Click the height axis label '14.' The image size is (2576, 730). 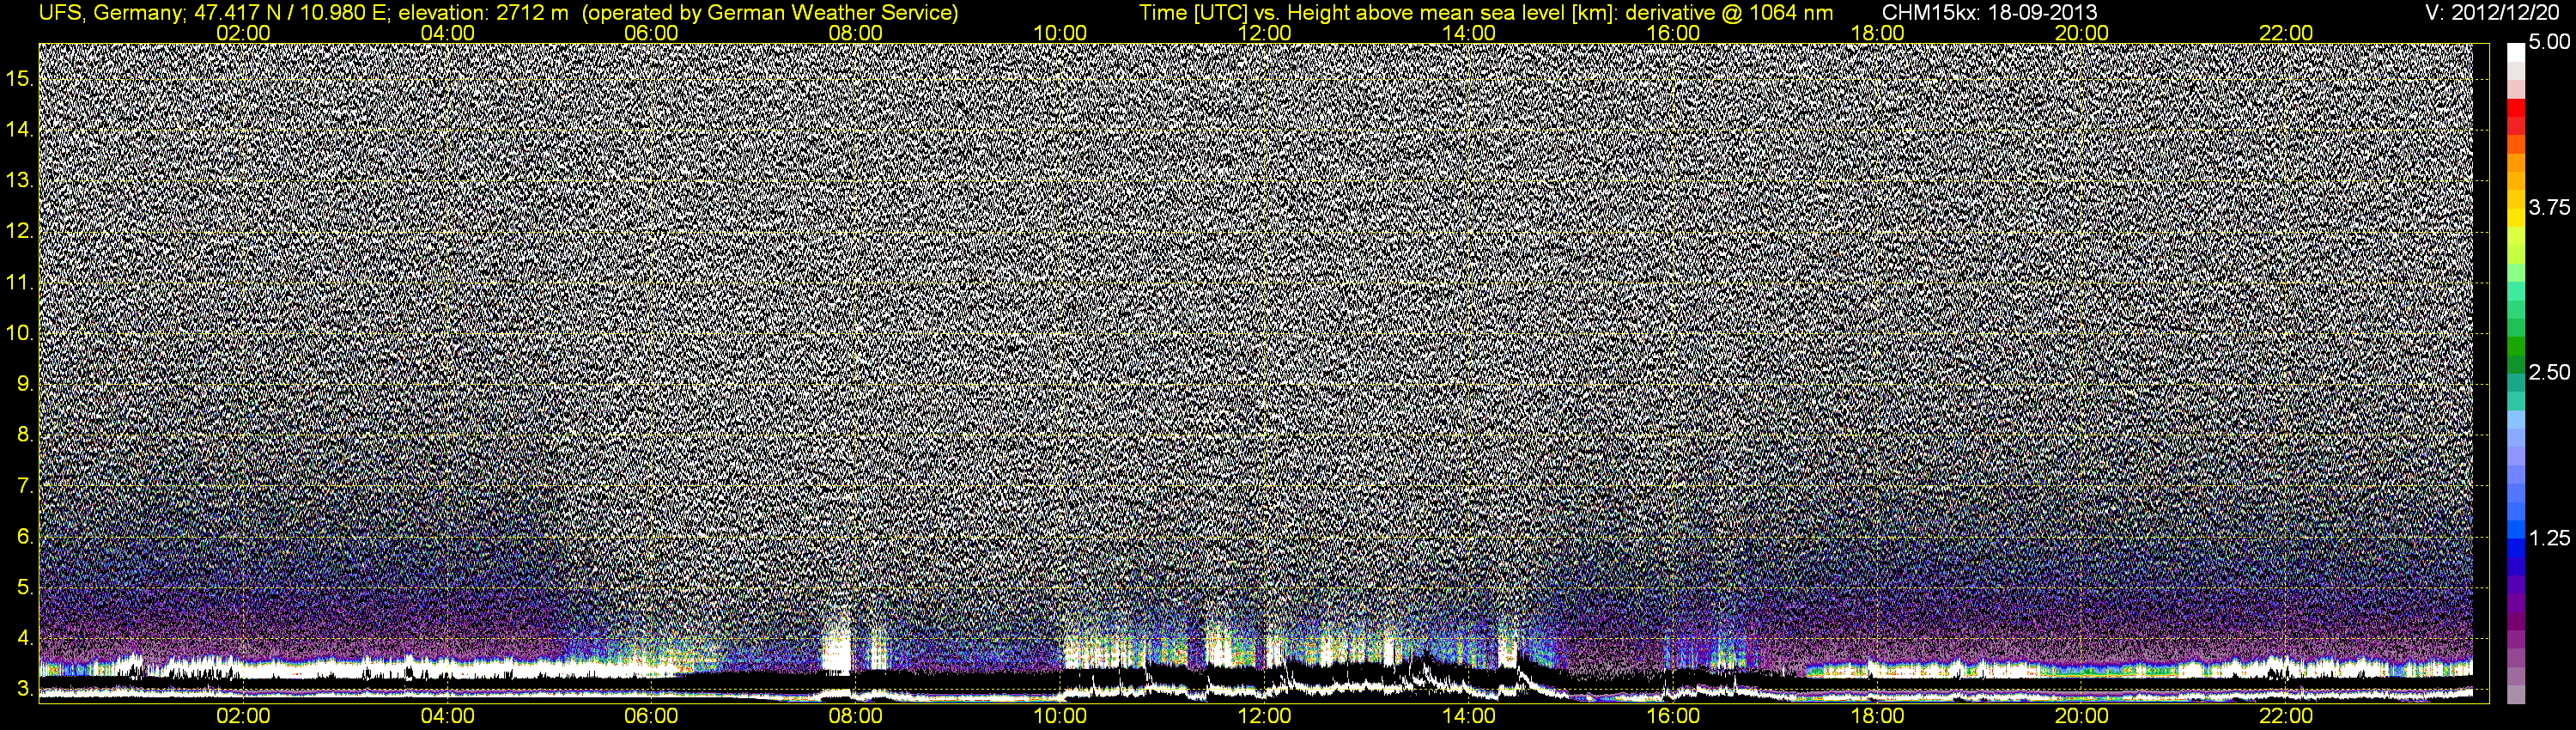[x=20, y=129]
